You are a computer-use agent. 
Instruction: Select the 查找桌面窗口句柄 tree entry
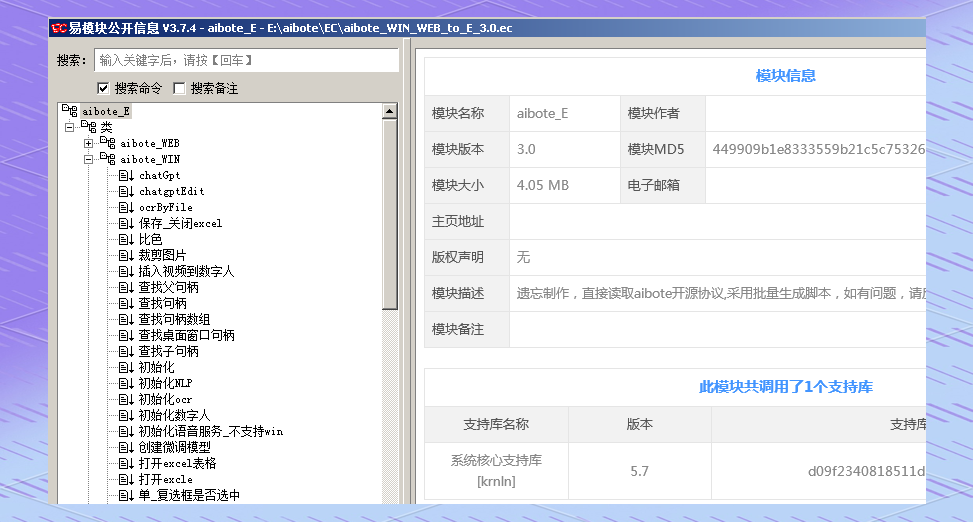pyautogui.click(x=186, y=335)
